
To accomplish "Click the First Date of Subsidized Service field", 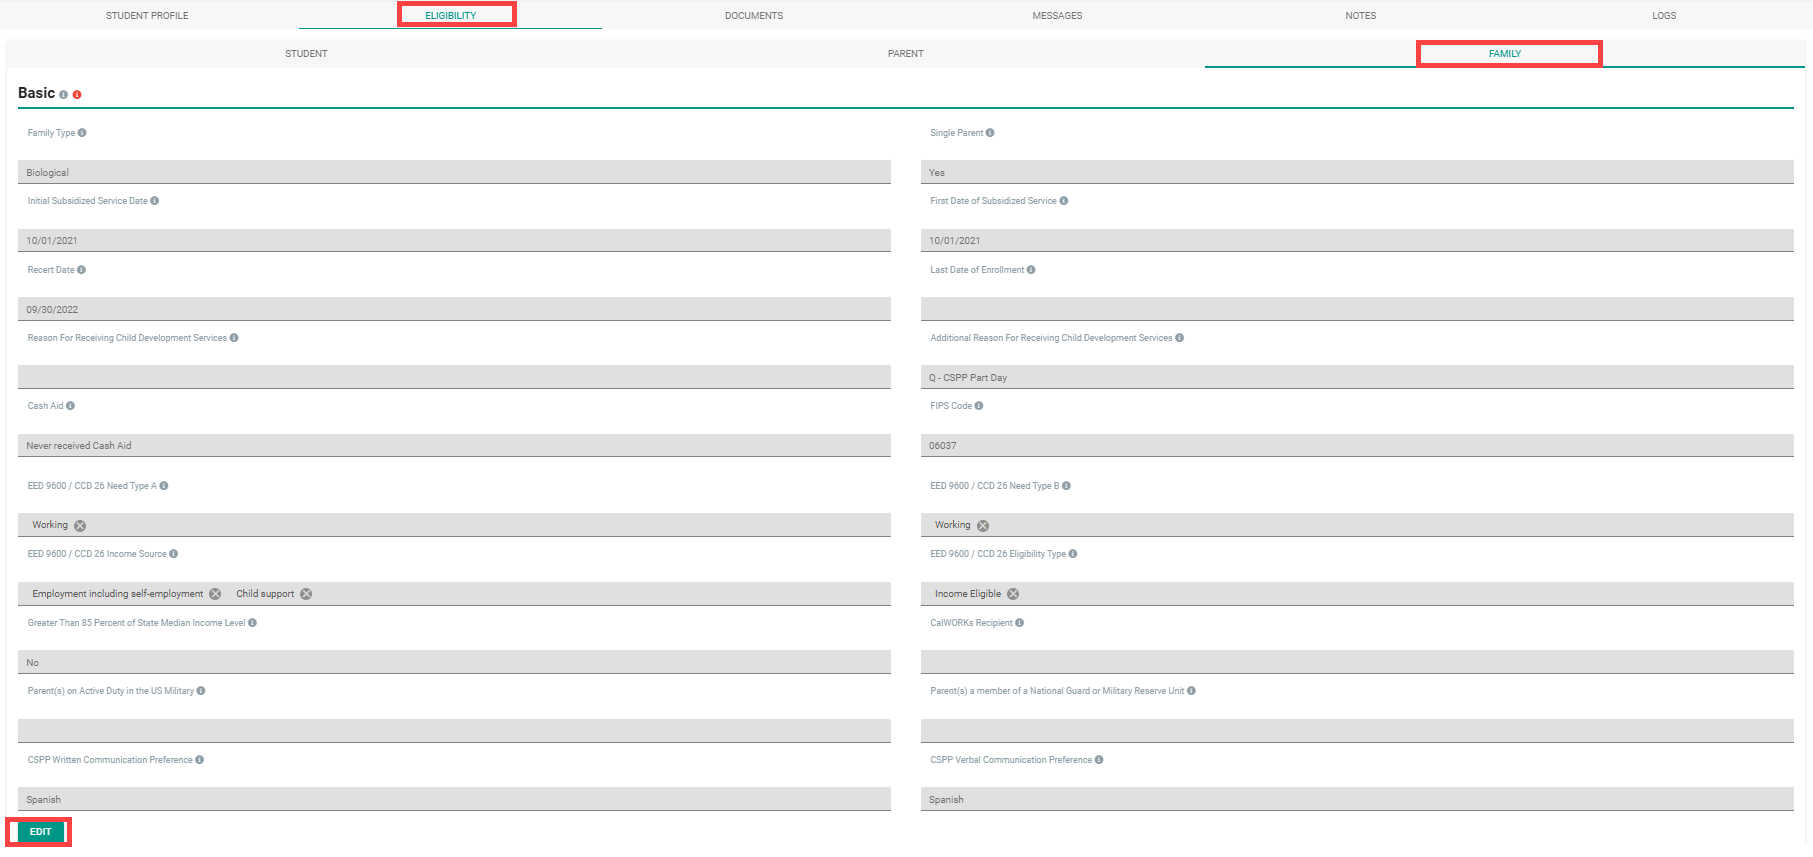I will tap(1357, 240).
